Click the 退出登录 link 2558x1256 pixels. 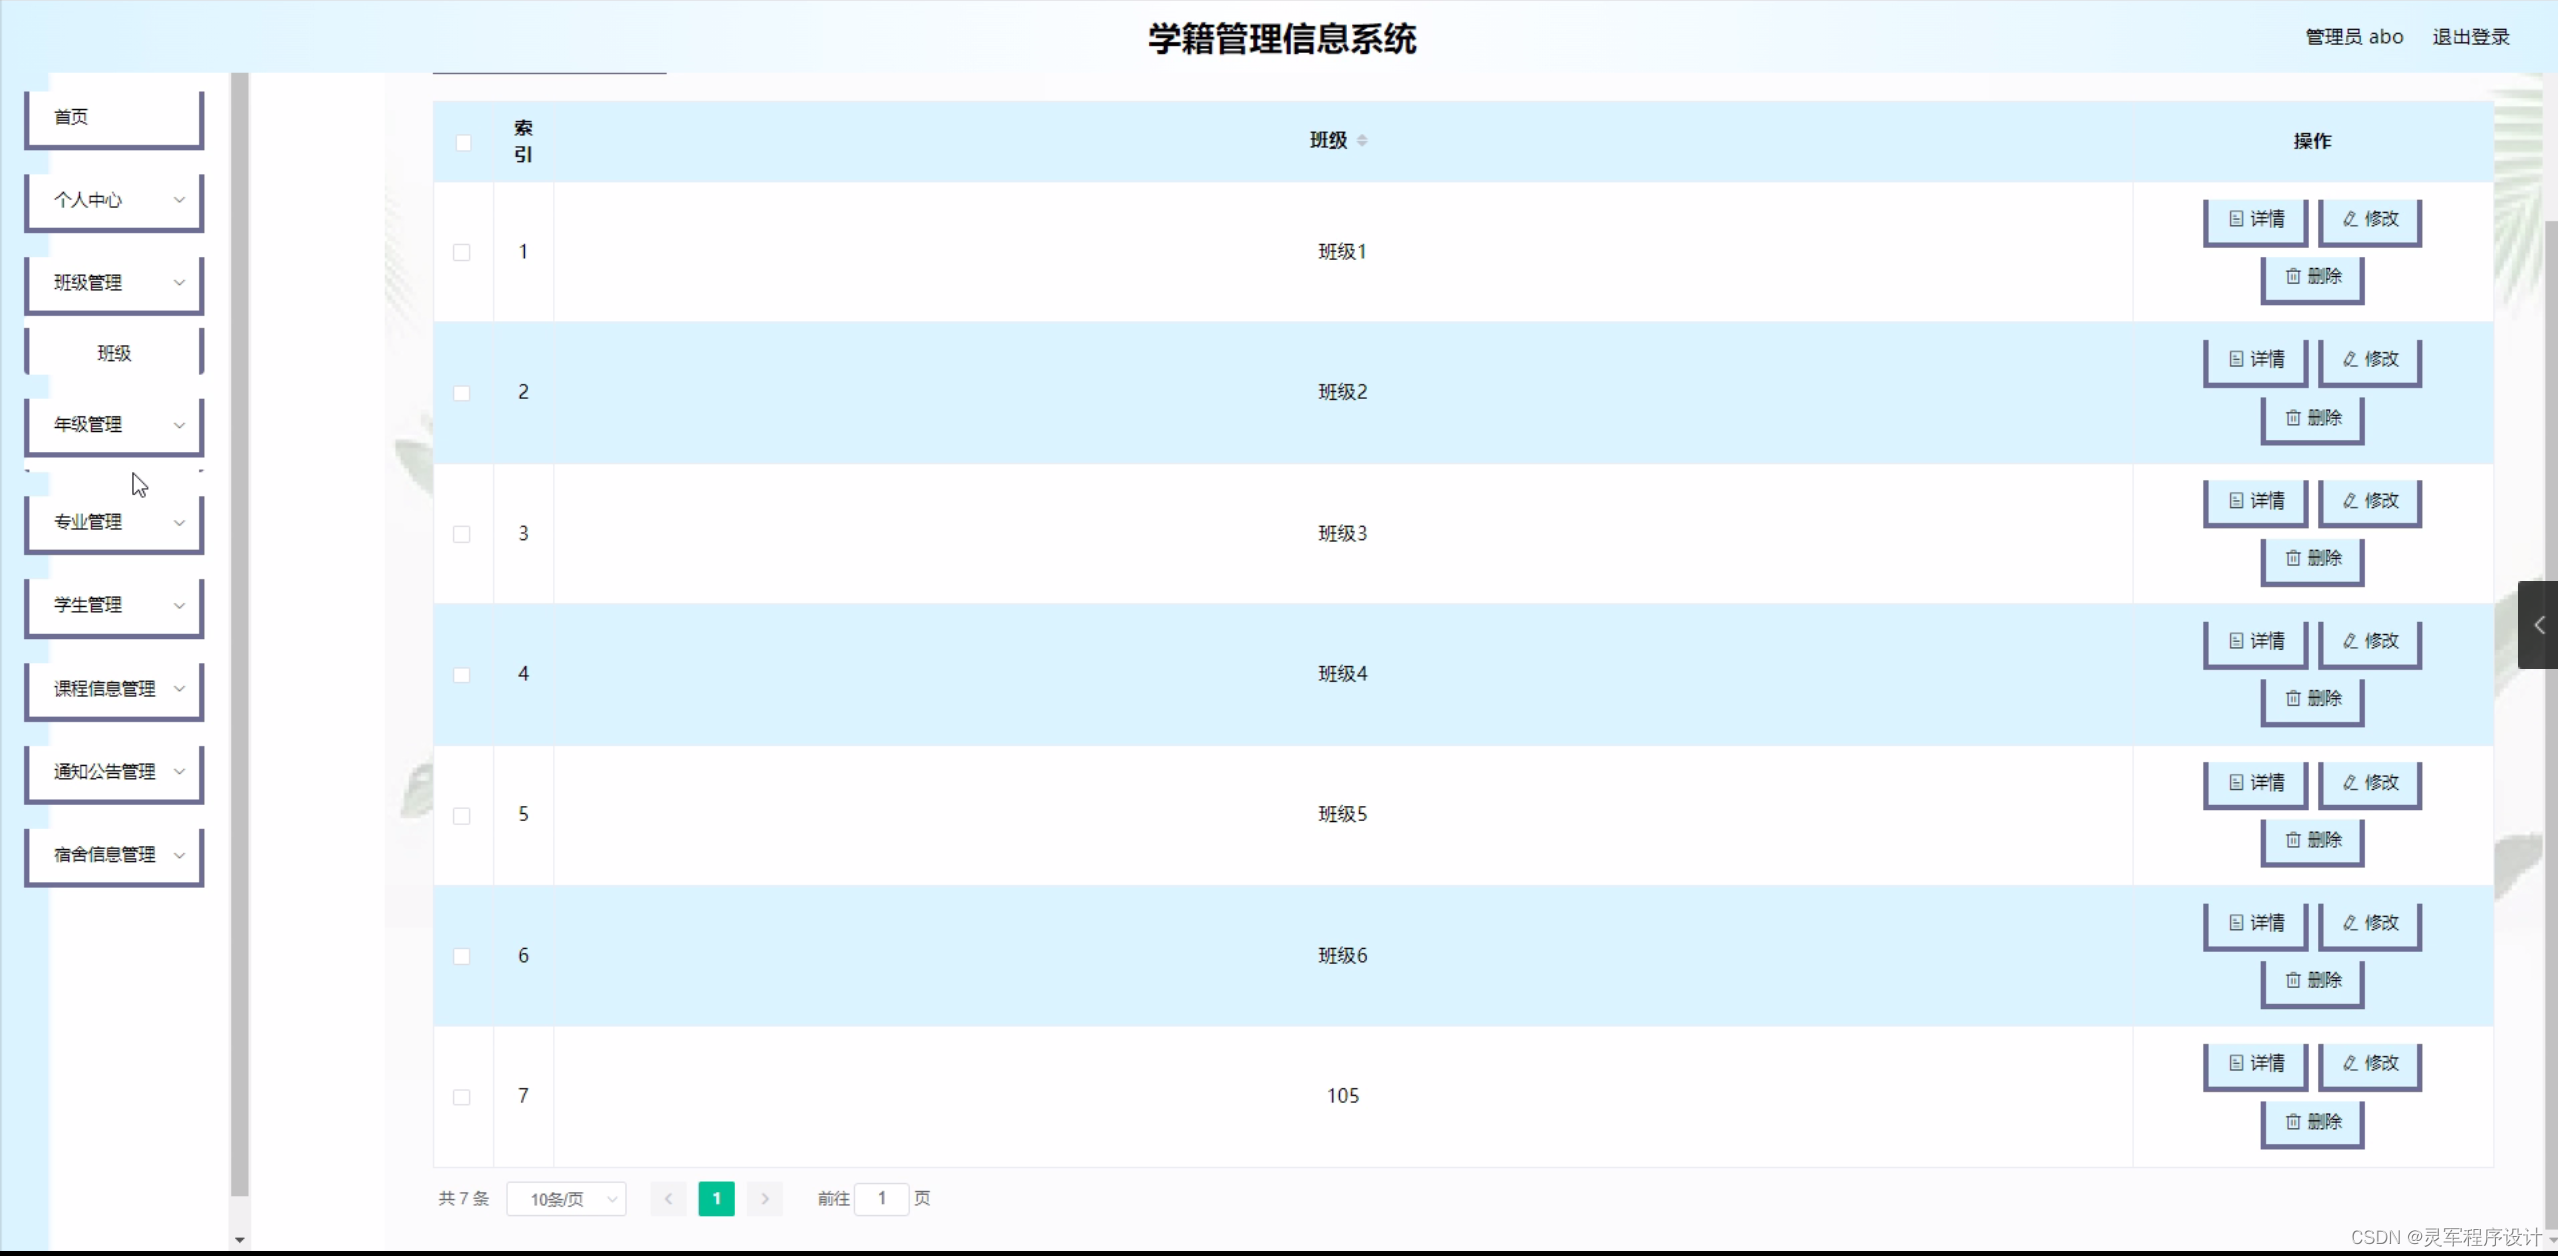click(x=2470, y=37)
